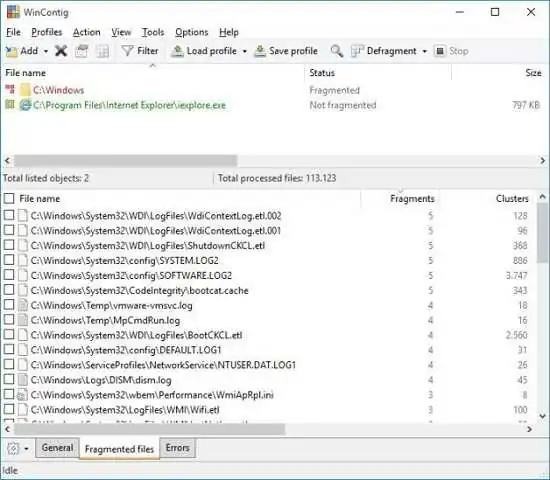Click the Add files icon in toolbar
This screenshot has height=480, width=550.
tap(11, 51)
